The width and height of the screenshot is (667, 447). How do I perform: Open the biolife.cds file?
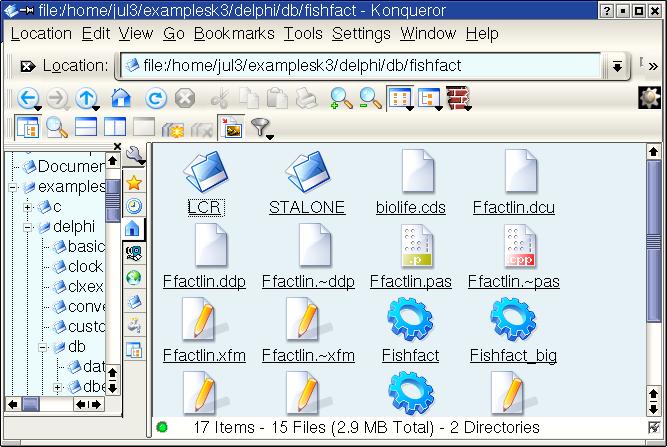click(x=410, y=183)
